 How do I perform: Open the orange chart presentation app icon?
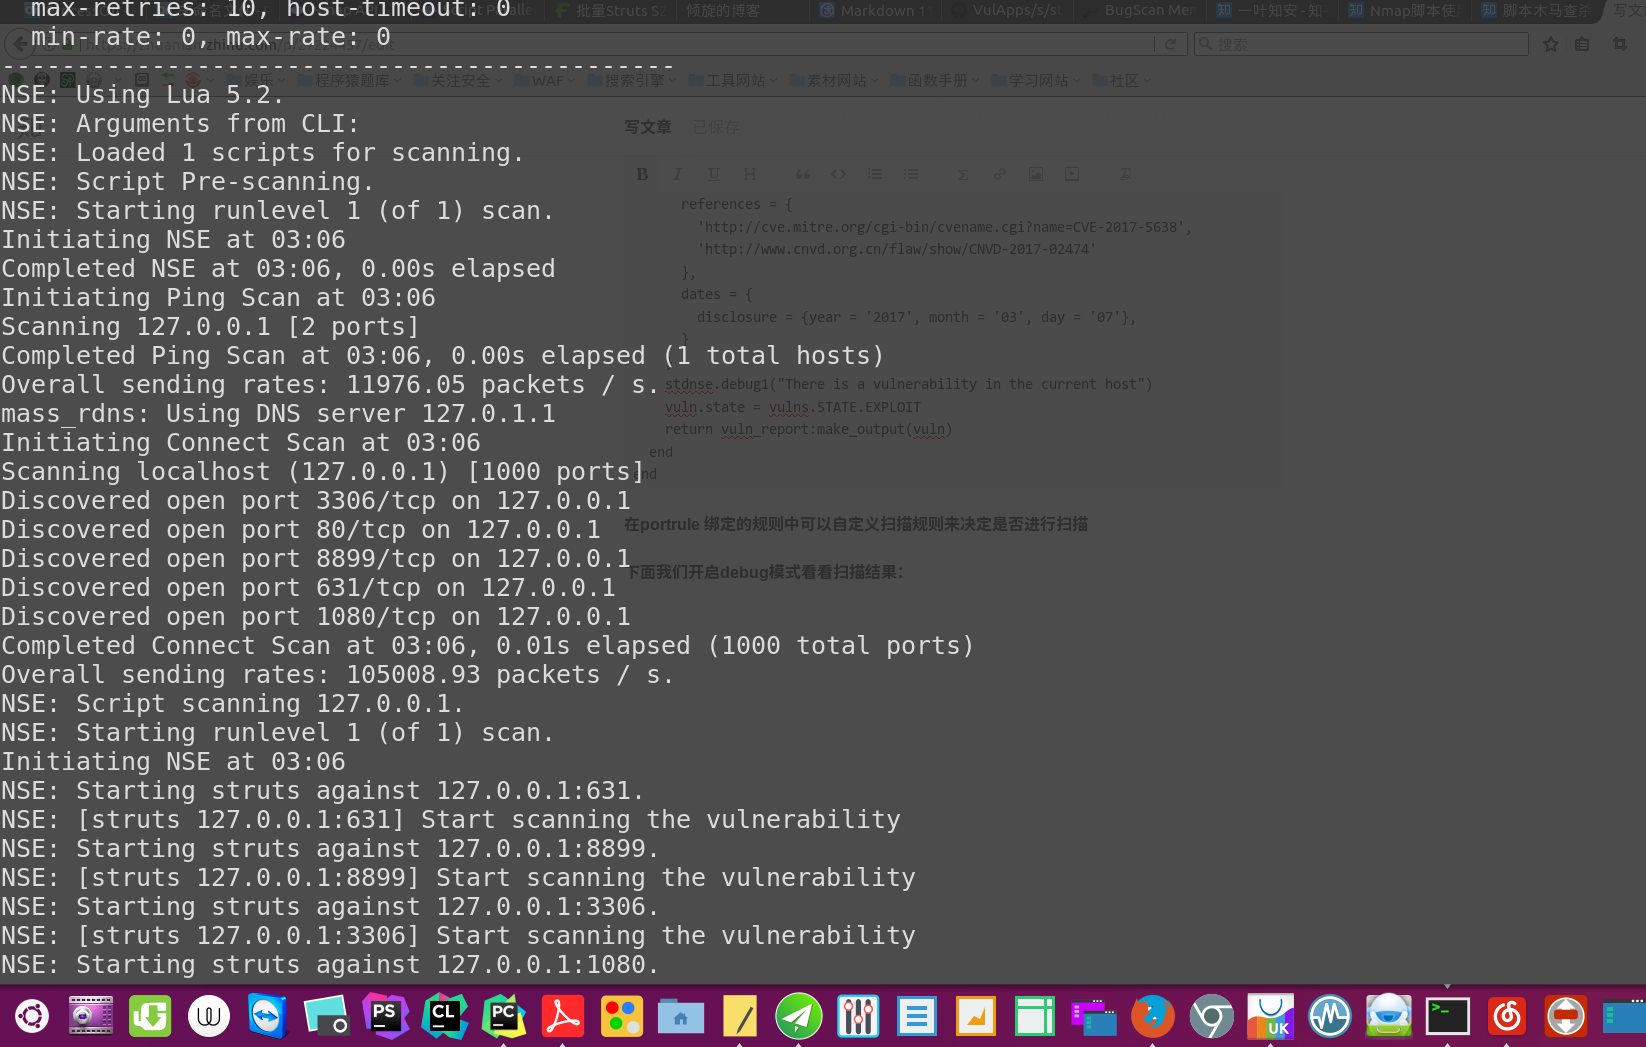point(975,1017)
